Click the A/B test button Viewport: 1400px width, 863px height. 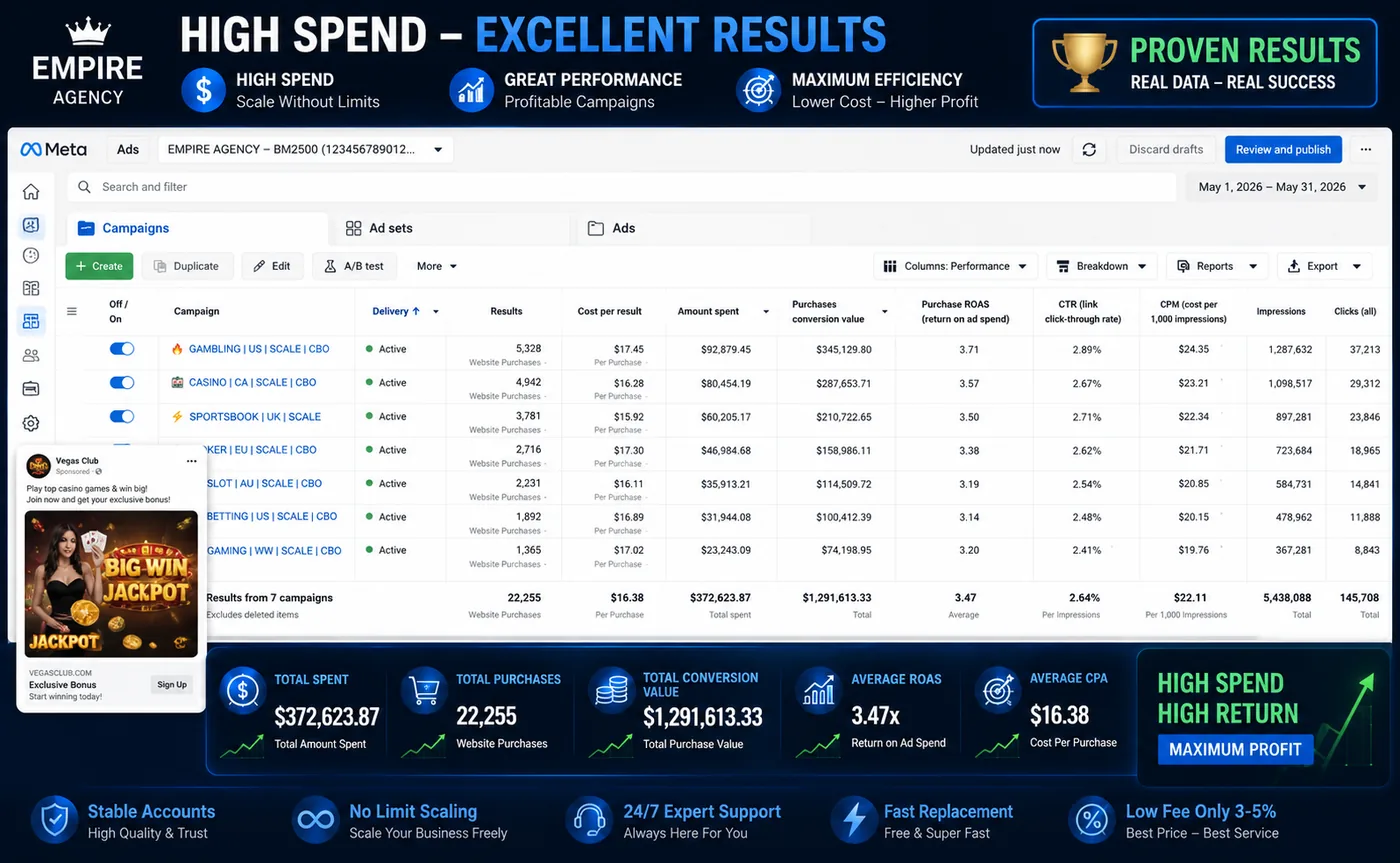355,266
